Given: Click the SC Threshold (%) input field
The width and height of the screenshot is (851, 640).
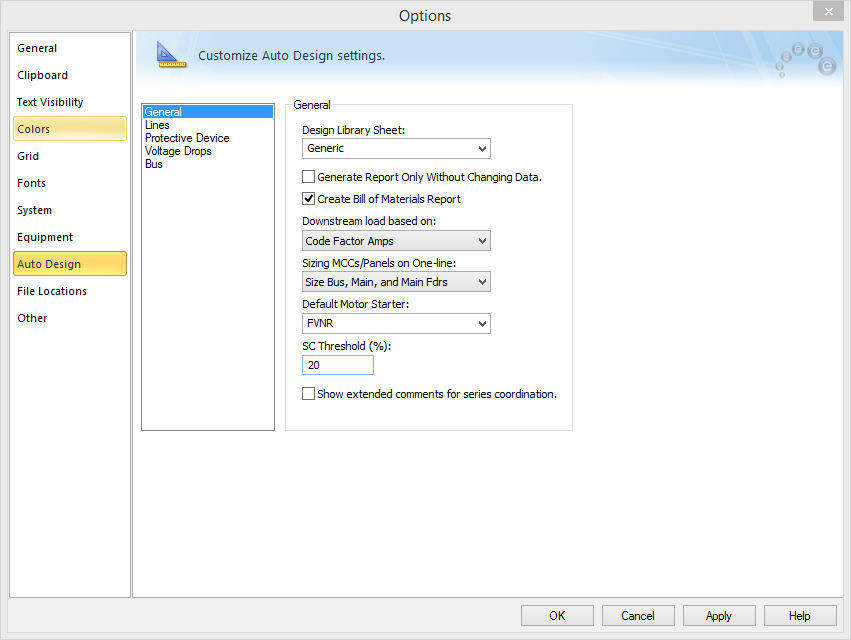Looking at the screenshot, I should point(337,366).
